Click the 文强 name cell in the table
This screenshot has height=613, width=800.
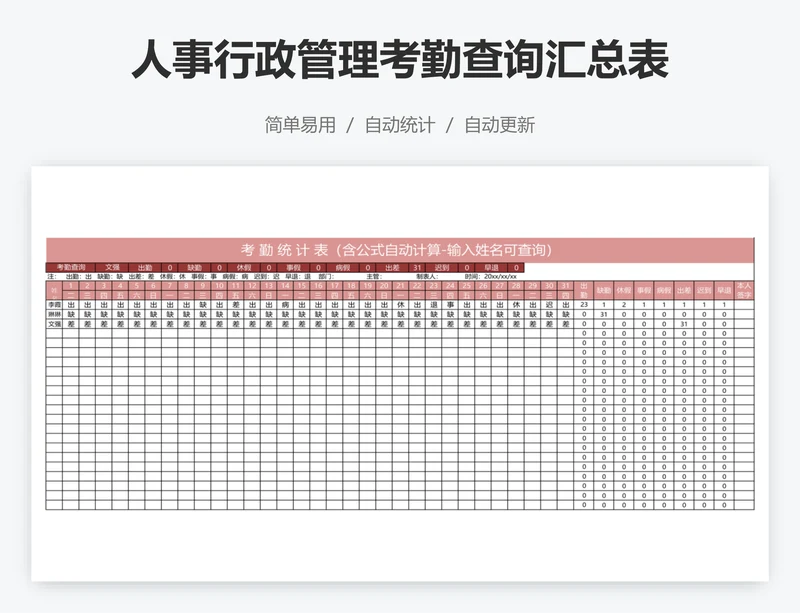click(54, 324)
